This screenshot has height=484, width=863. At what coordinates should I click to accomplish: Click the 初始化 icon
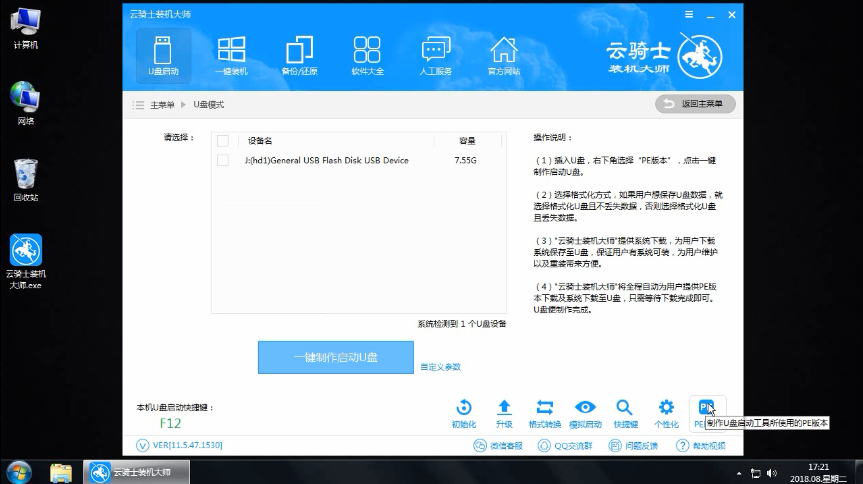point(464,414)
